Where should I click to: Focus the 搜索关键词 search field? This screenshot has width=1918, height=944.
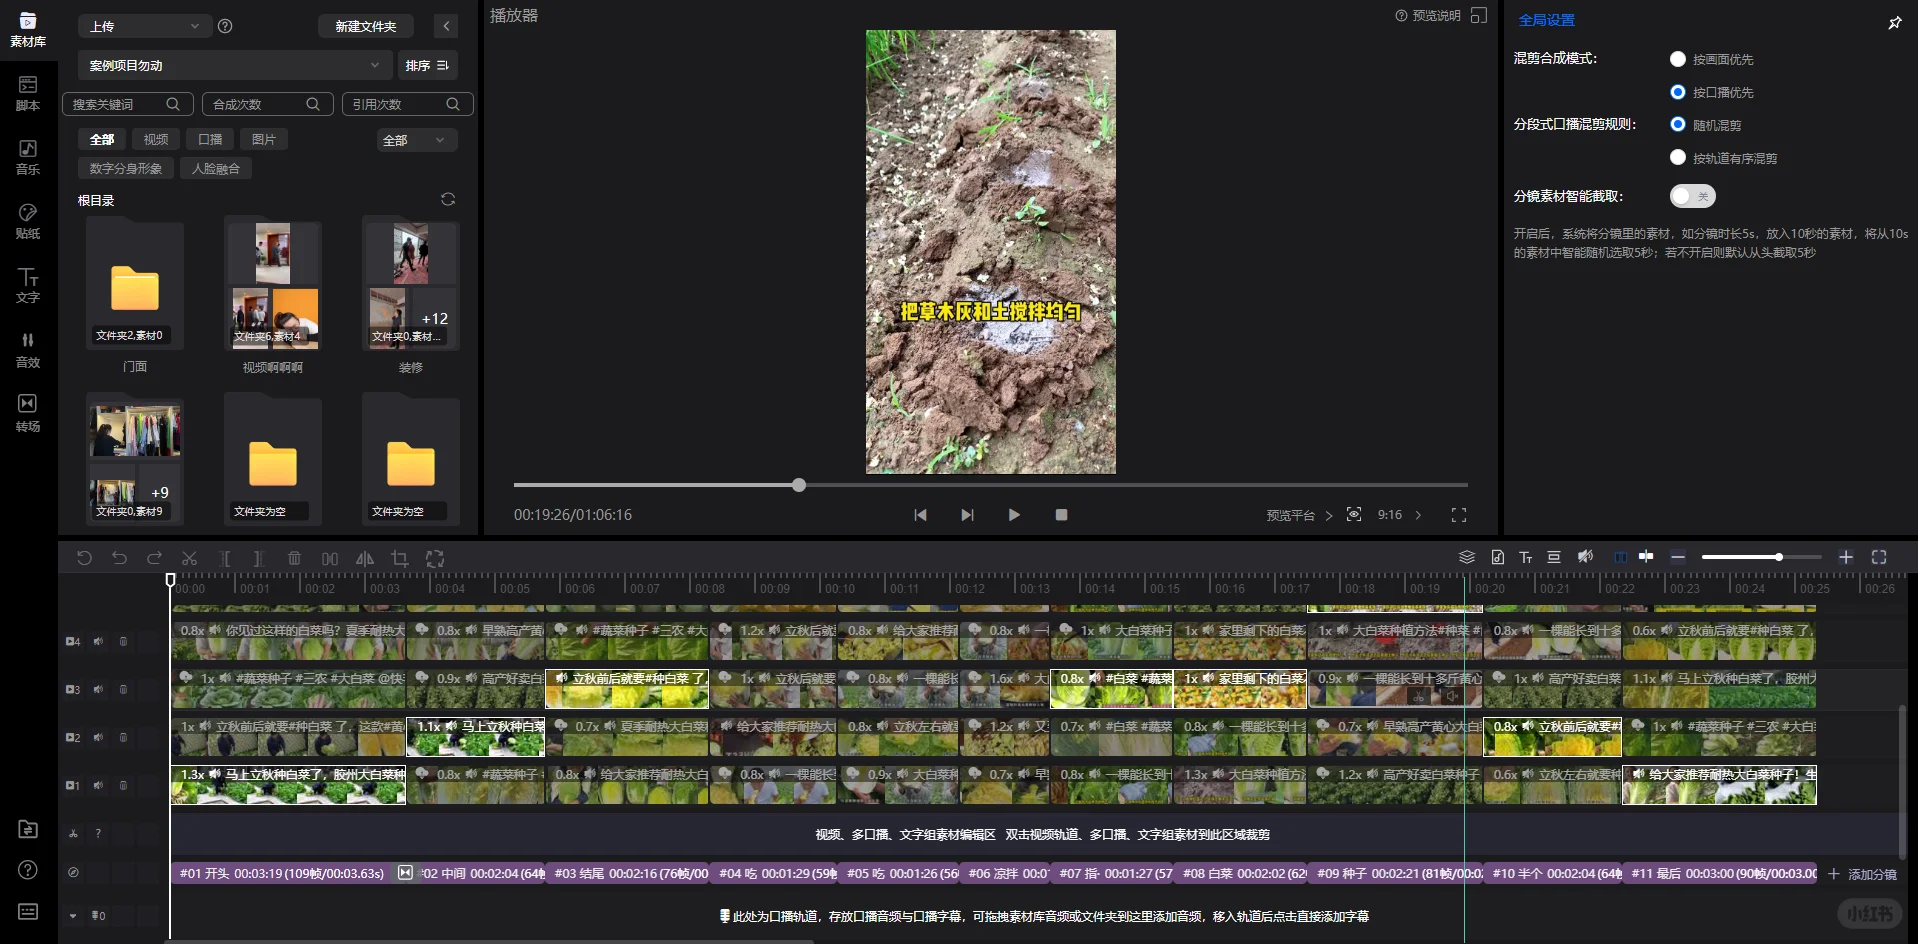(127, 104)
